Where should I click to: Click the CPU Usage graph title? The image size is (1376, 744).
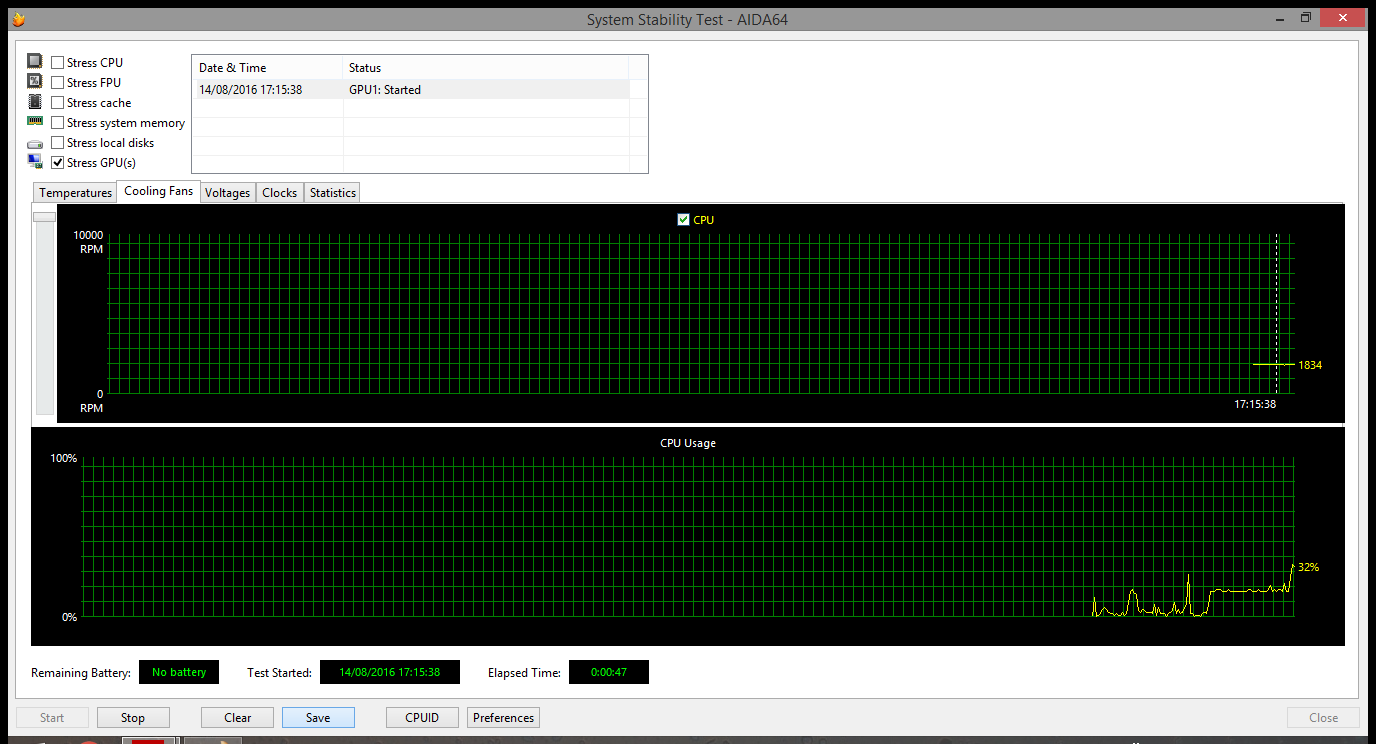[688, 443]
